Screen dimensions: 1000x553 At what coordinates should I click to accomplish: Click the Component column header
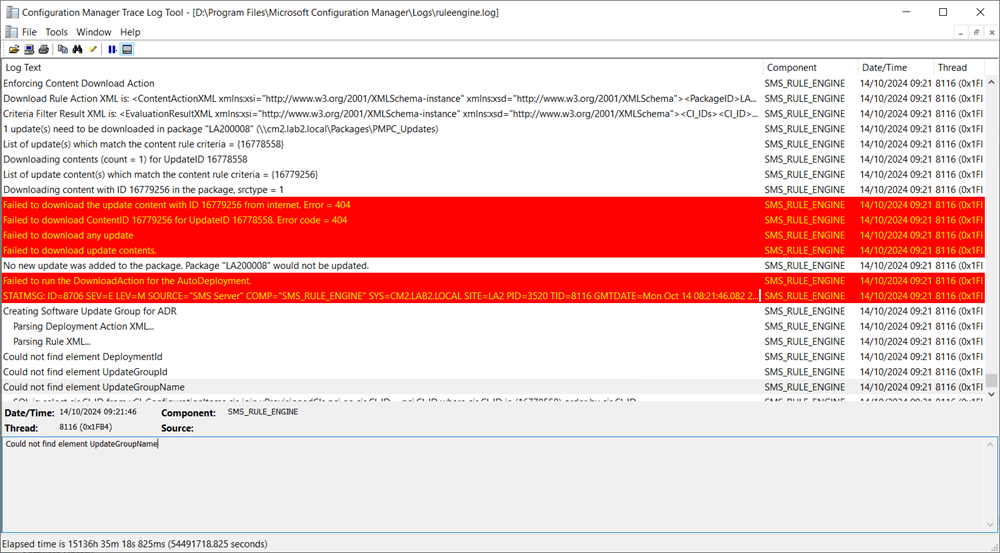coord(810,68)
